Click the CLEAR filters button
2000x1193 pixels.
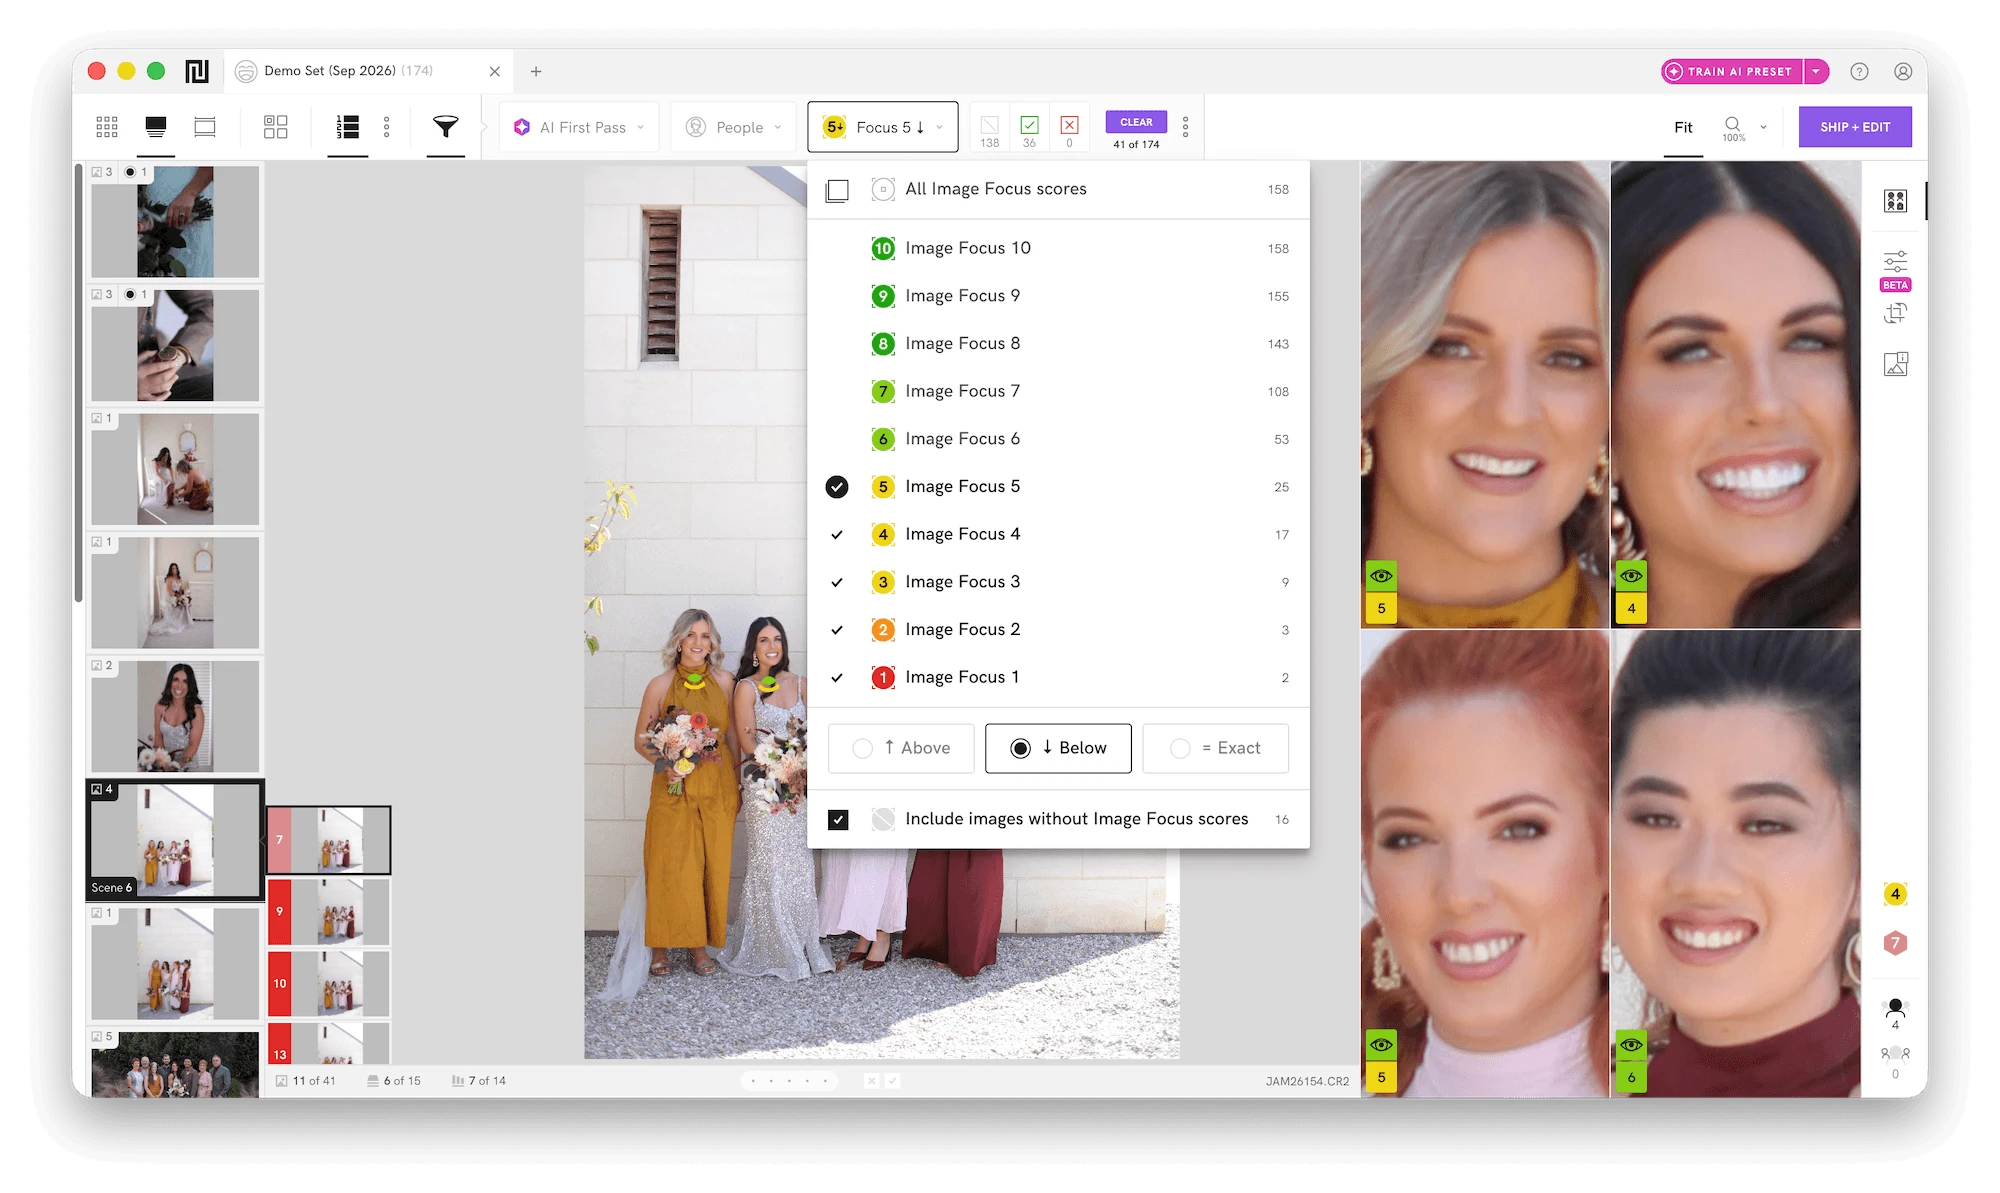point(1136,122)
